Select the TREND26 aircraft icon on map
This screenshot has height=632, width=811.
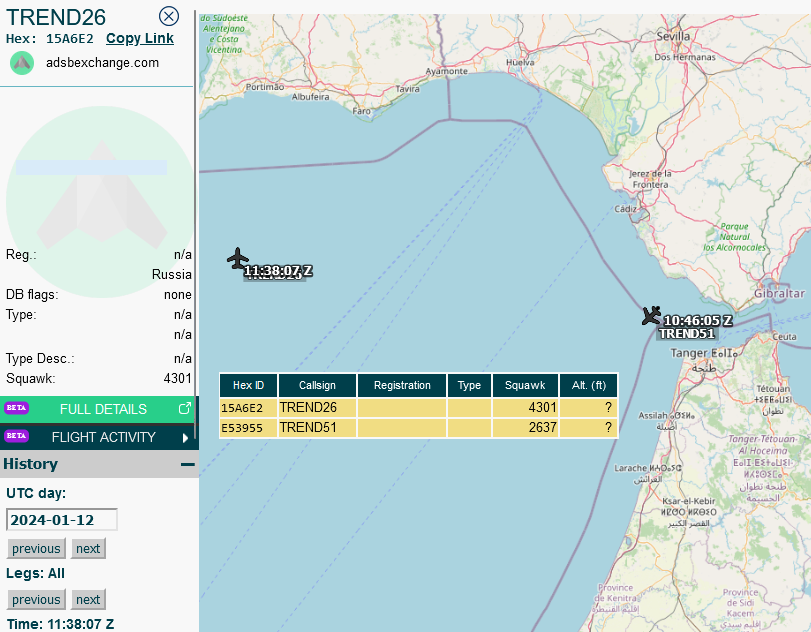pyautogui.click(x=237, y=259)
